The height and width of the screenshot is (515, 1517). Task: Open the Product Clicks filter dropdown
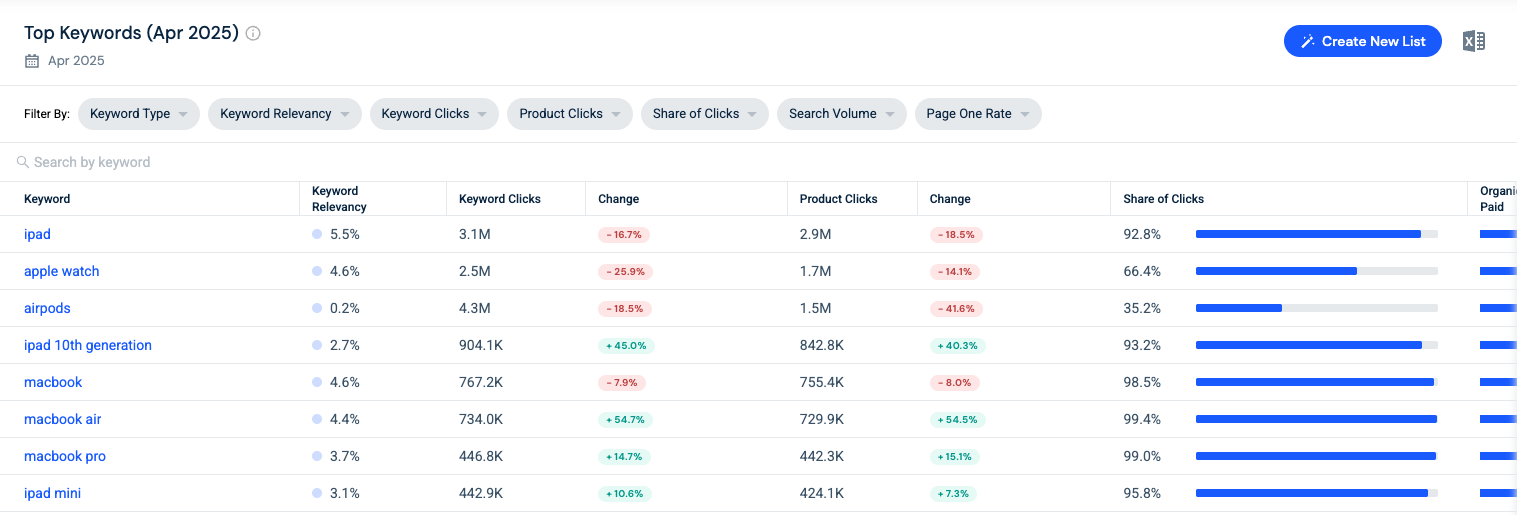click(570, 114)
